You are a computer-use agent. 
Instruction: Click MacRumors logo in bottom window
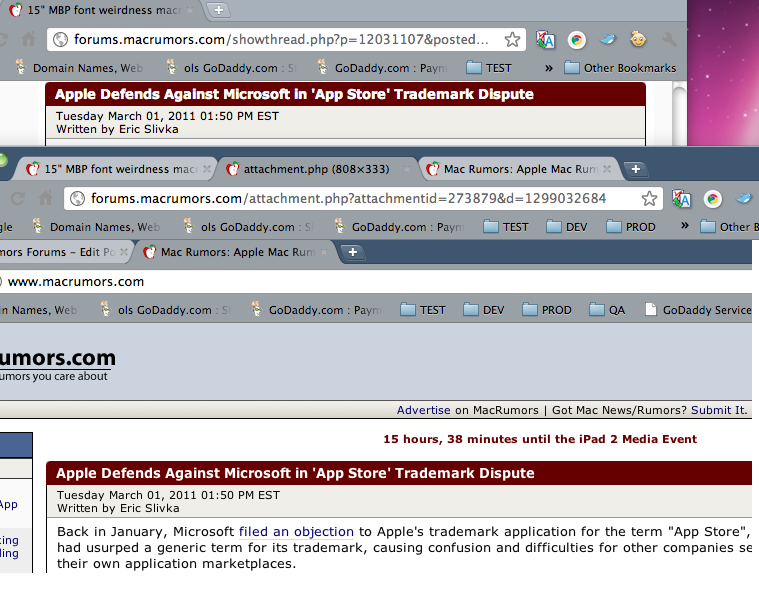tap(58, 365)
